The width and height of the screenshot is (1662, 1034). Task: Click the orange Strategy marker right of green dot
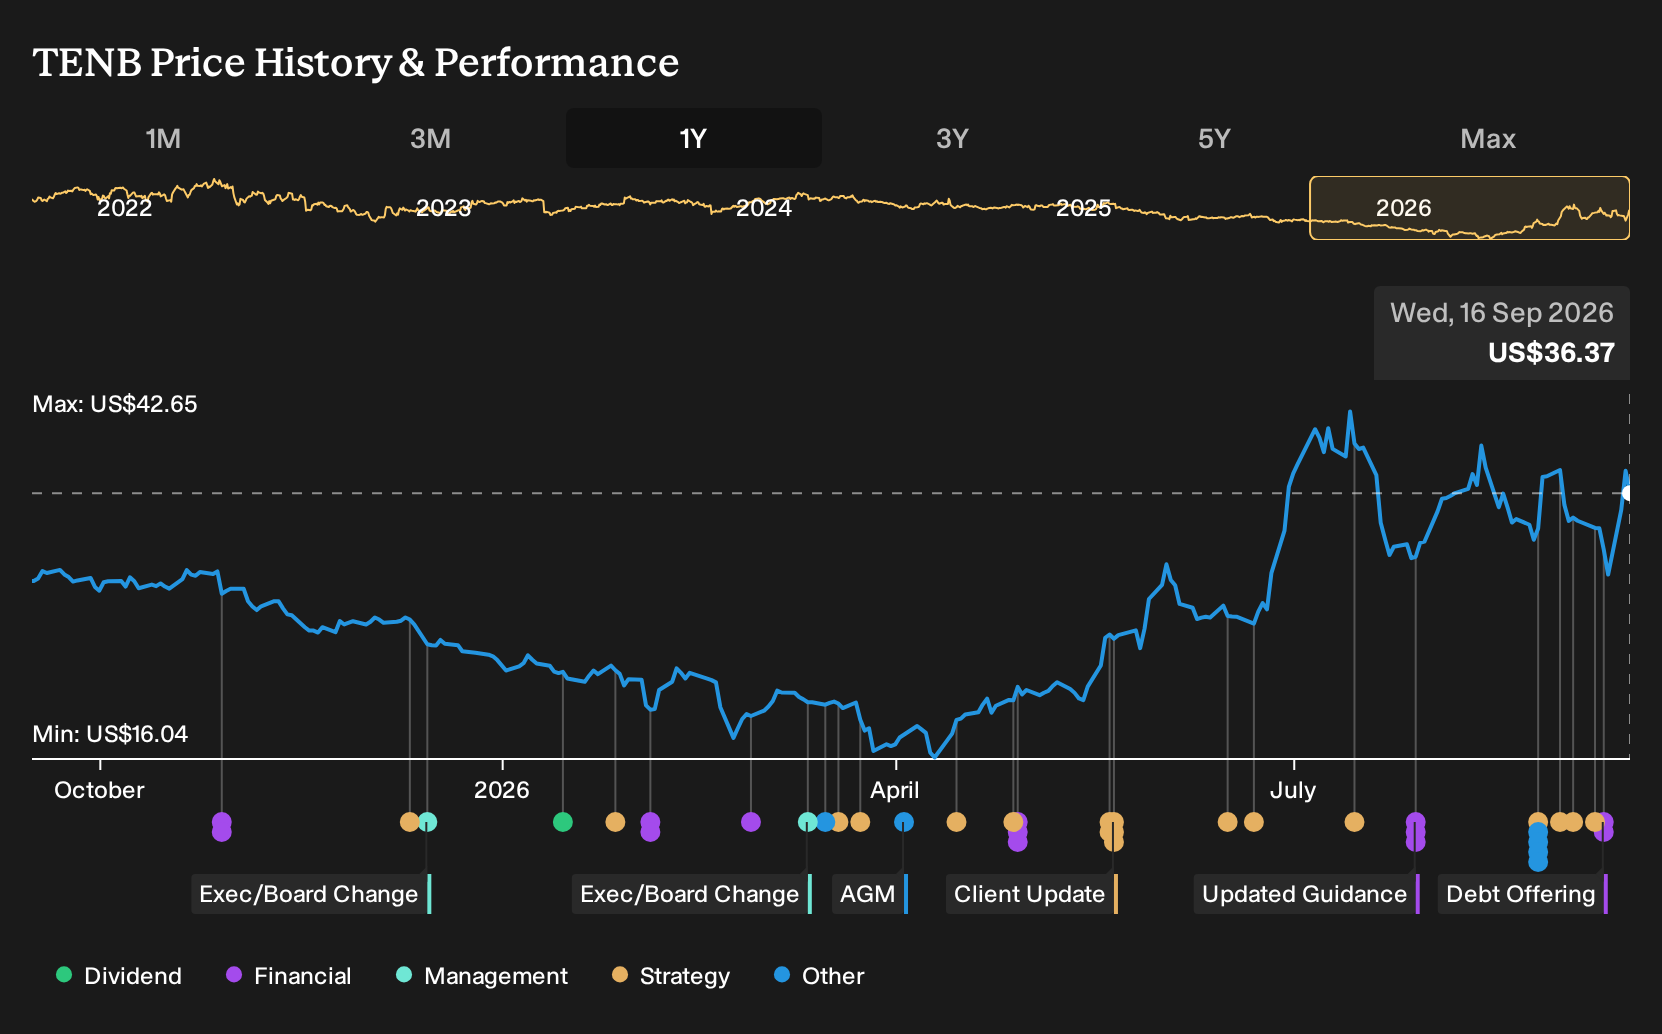click(615, 822)
